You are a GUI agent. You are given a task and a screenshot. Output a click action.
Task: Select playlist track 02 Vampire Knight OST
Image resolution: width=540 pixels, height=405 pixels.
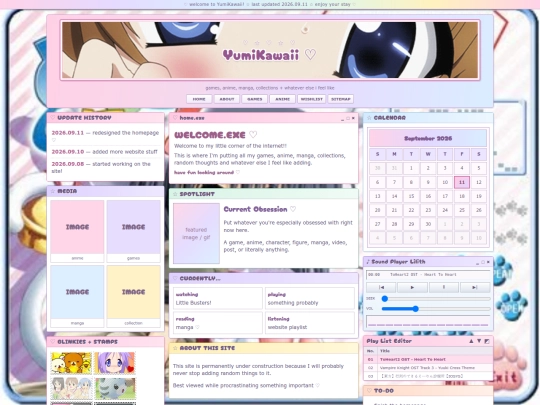[428, 368]
